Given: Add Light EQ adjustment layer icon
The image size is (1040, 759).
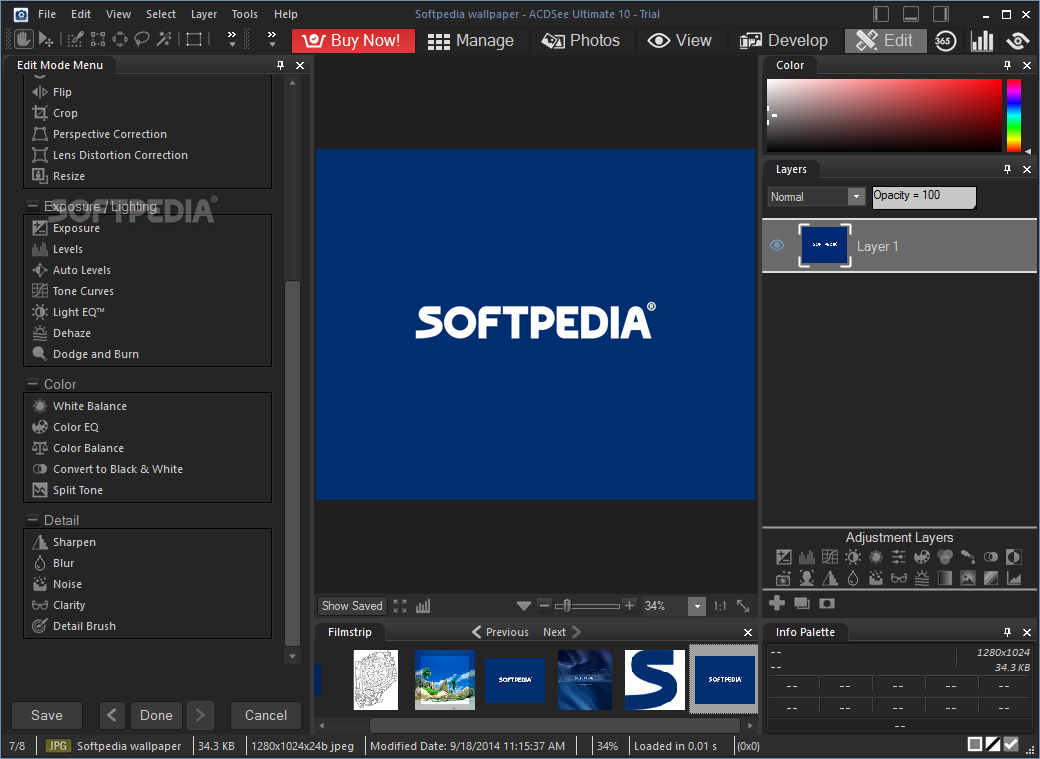Looking at the screenshot, I should pos(853,557).
